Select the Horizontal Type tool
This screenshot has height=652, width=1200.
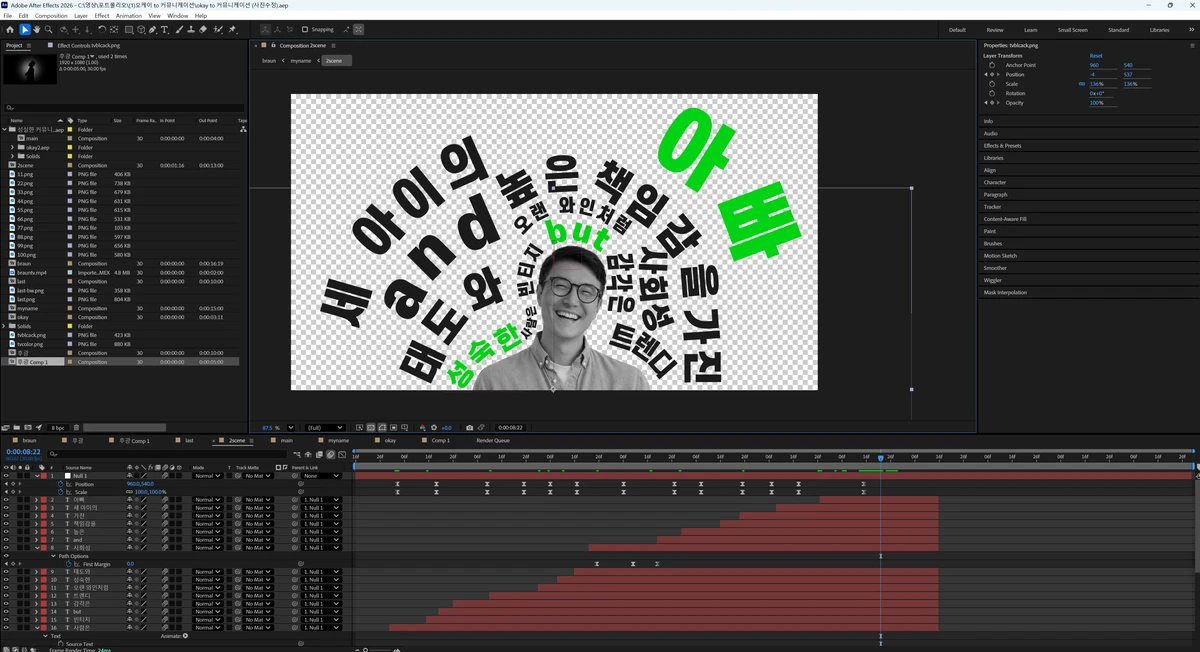tap(164, 30)
